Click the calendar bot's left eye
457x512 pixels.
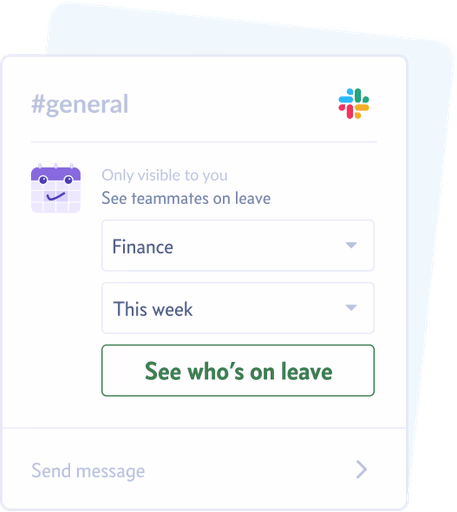click(x=43, y=180)
